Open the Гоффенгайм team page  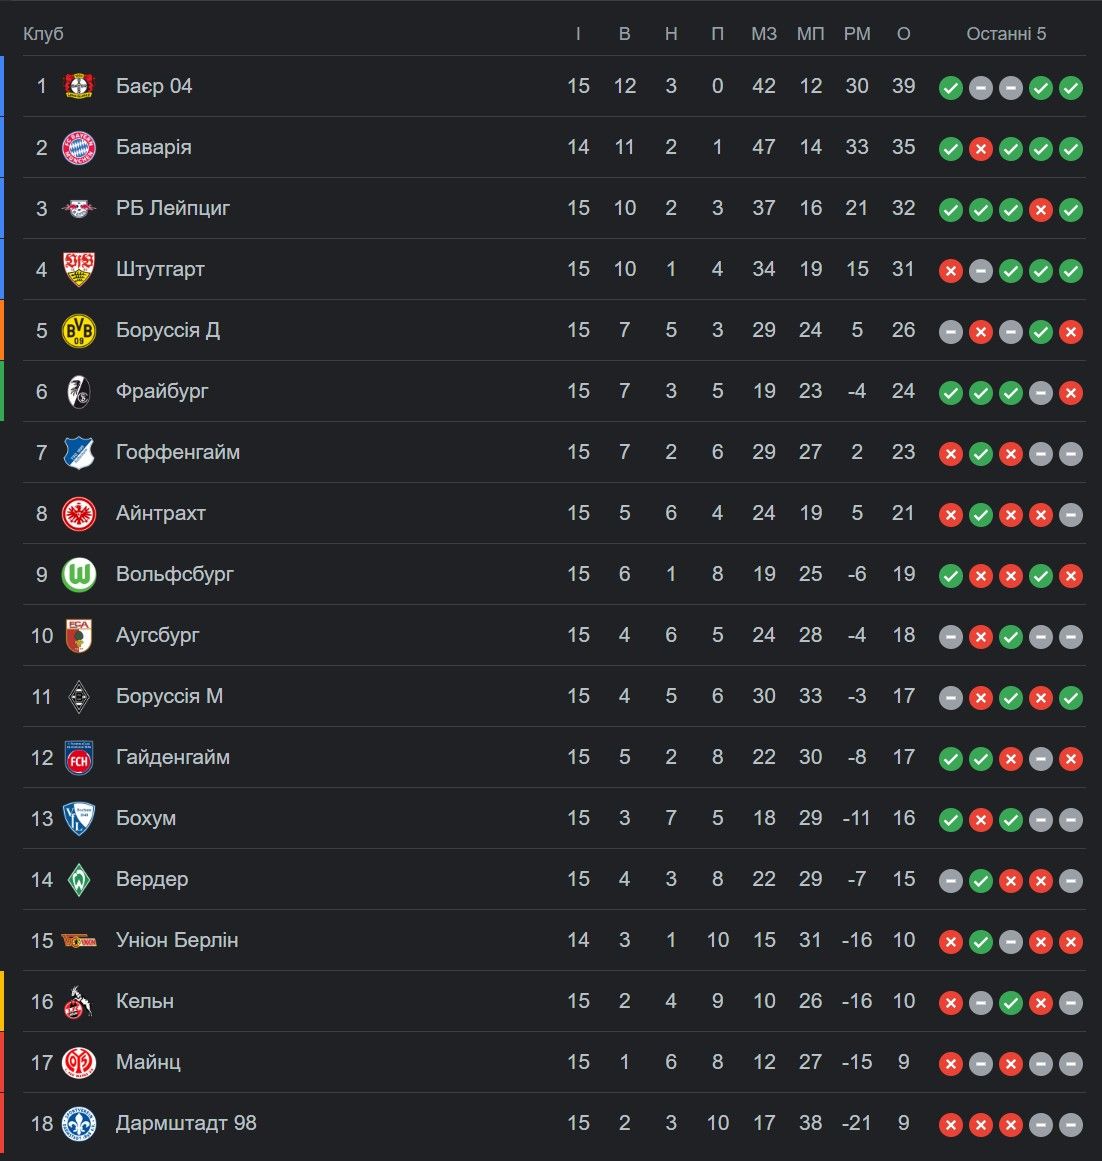[x=178, y=452]
